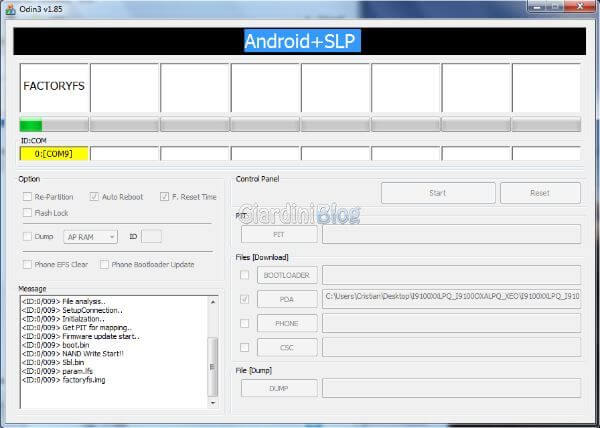Viewport: 600px width, 428px height.
Task: Click the Message log scroll up arrow
Action: coord(213,302)
